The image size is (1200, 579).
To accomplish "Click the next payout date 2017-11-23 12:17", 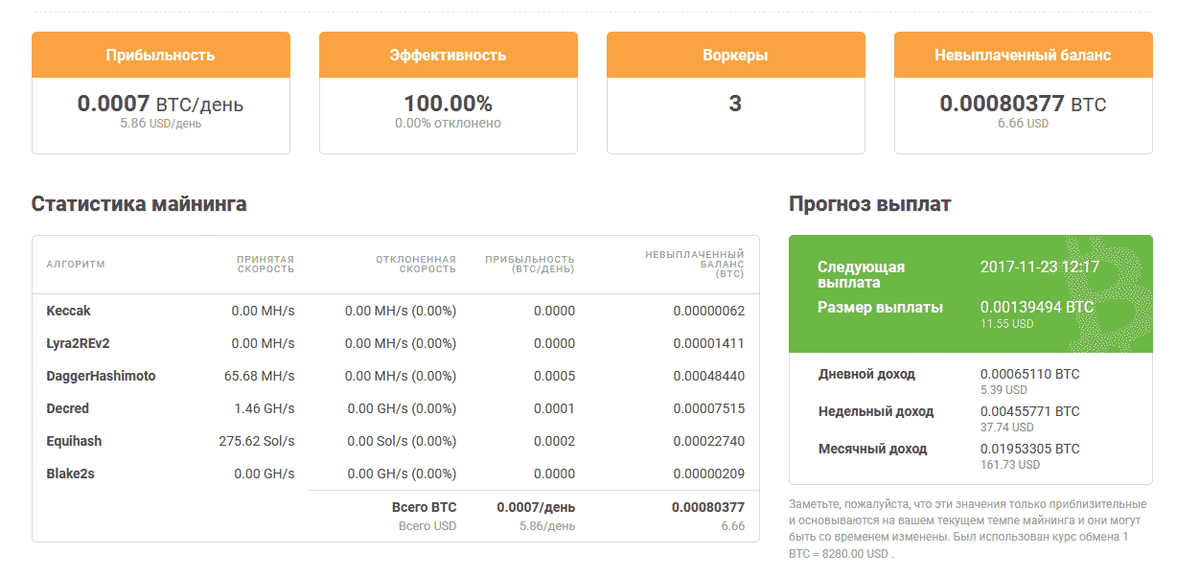I will click(x=1040, y=267).
